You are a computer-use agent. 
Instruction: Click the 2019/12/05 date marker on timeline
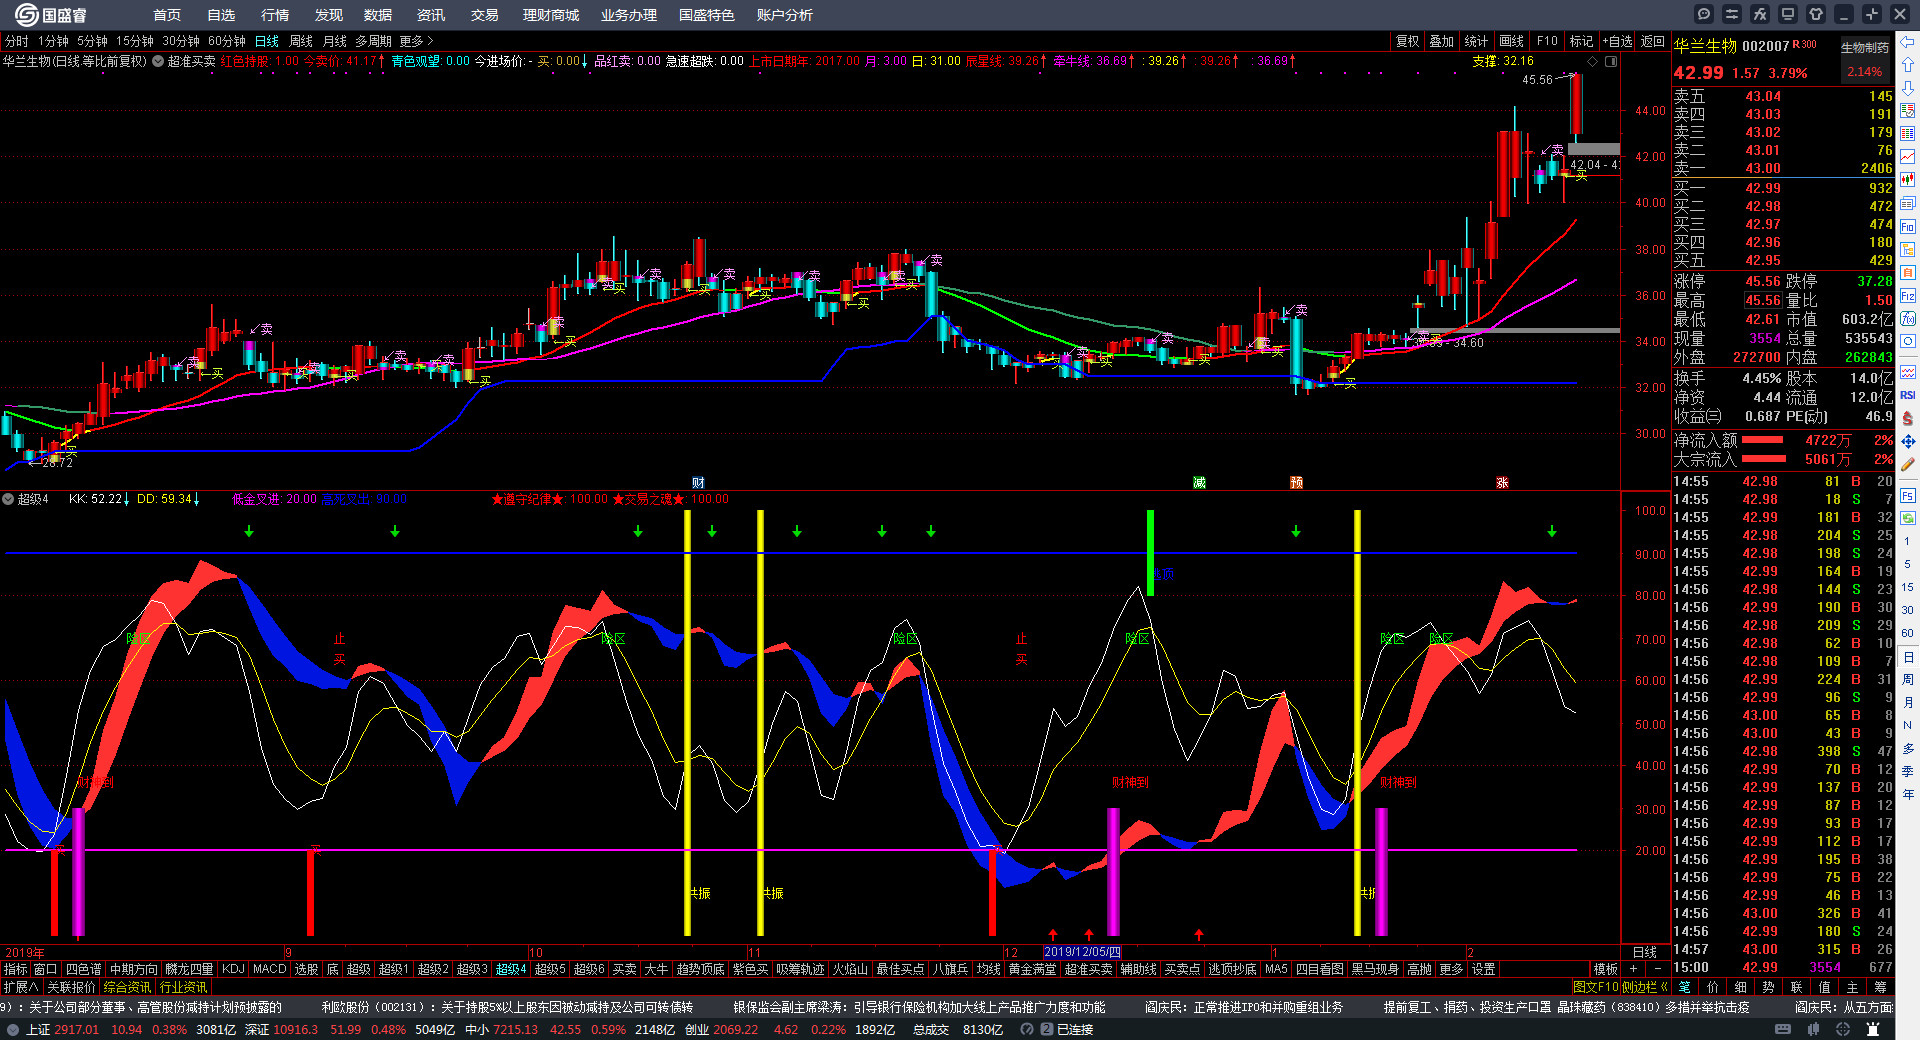[1082, 952]
